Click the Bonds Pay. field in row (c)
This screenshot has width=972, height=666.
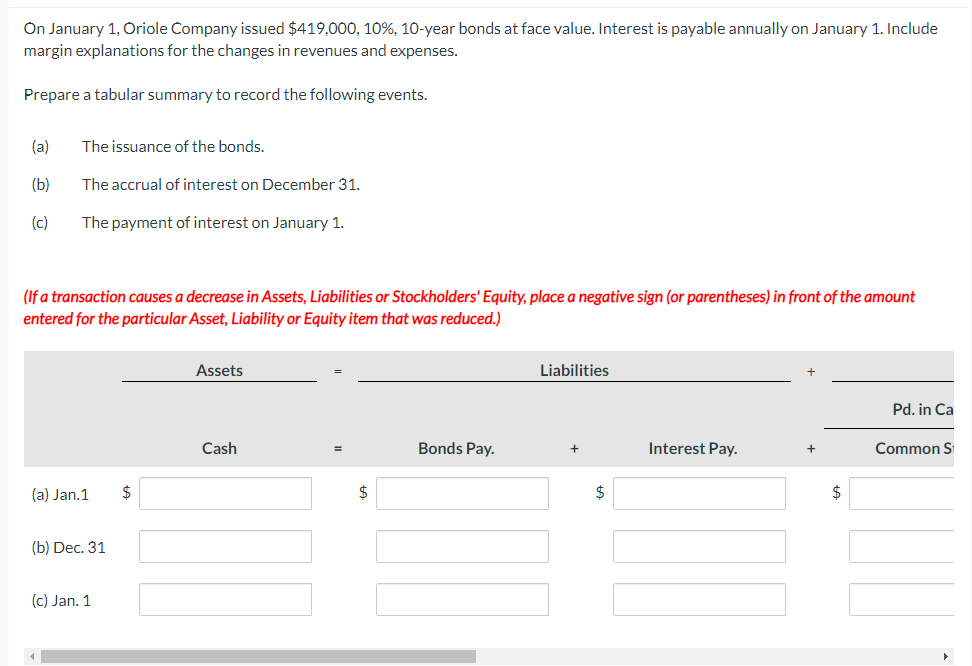click(x=462, y=599)
